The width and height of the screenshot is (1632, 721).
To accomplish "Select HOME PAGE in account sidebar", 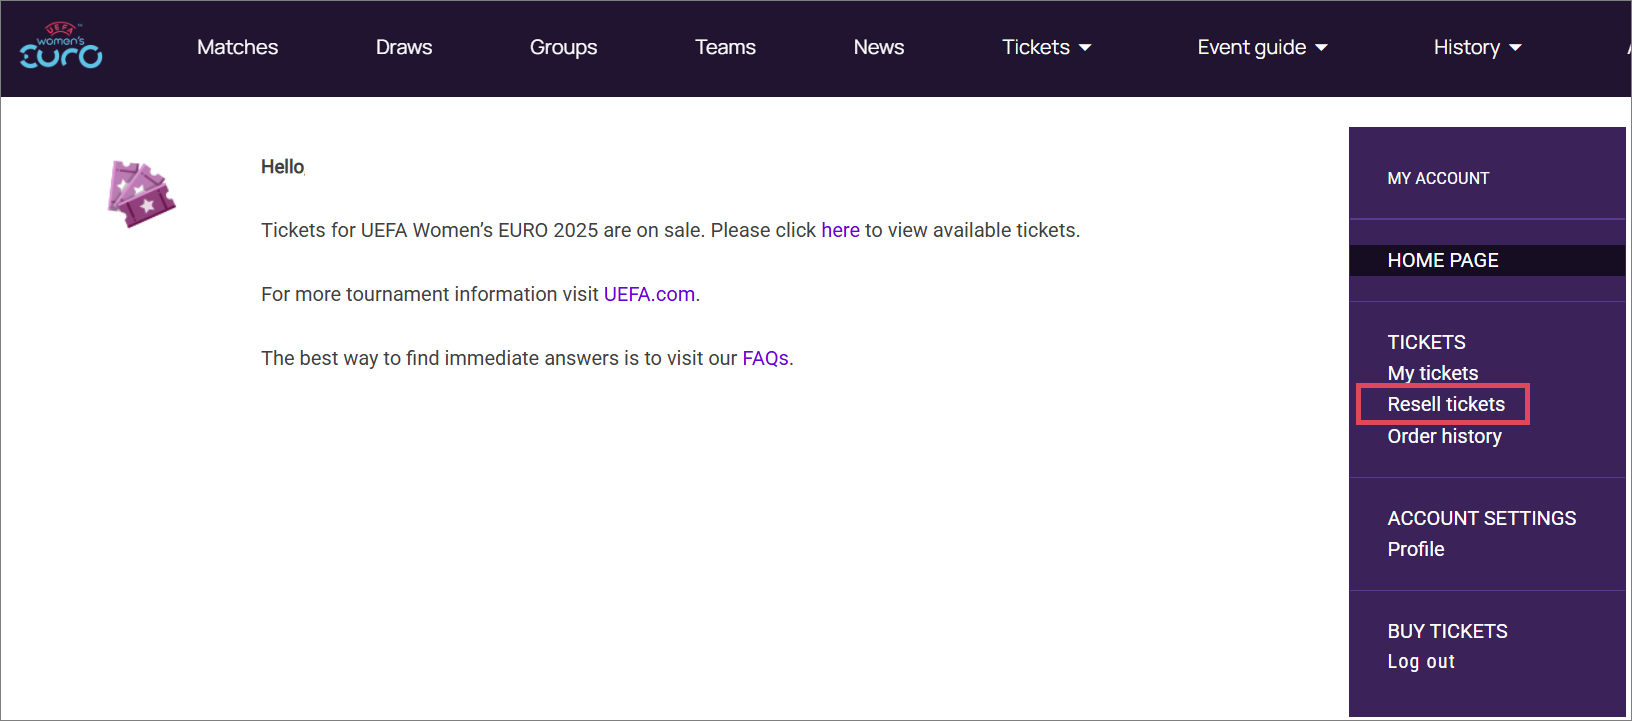I will 1487,260.
